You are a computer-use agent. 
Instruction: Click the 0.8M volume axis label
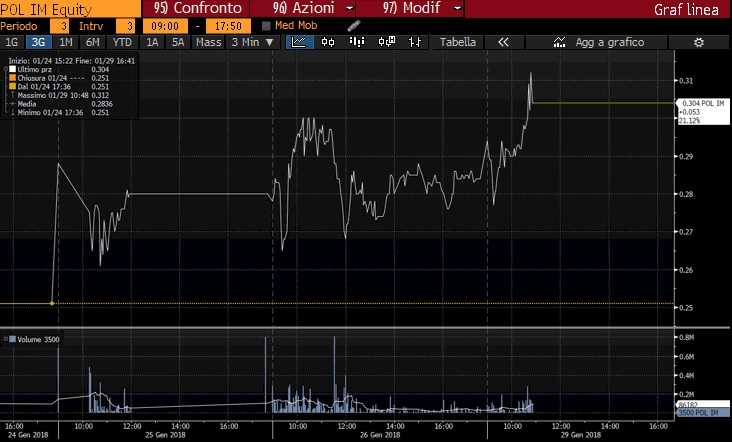point(687,337)
